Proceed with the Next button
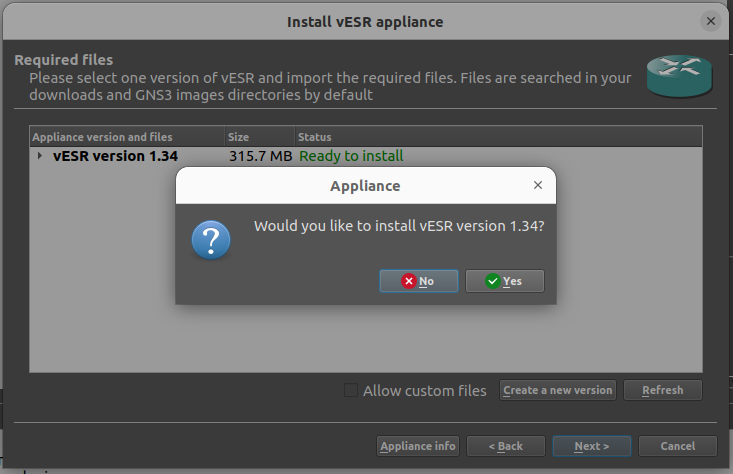 tap(592, 446)
